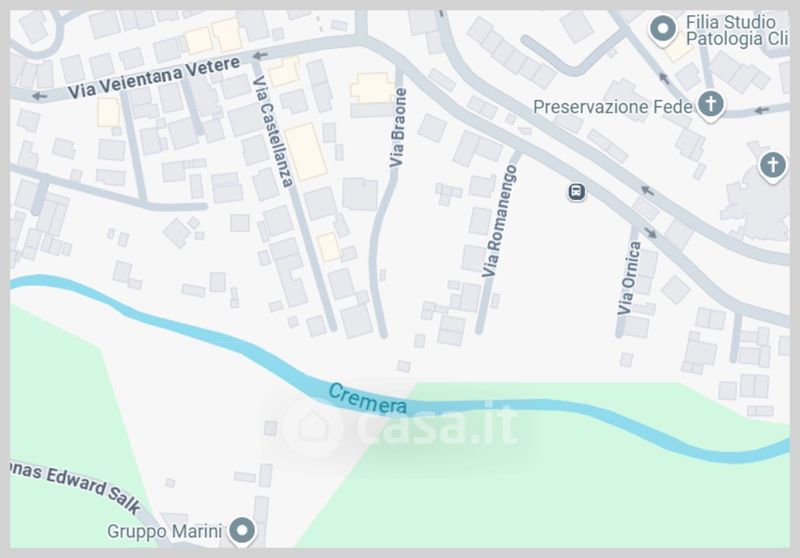
Task: Click the church cross icon at right edge
Action: [x=772, y=167]
